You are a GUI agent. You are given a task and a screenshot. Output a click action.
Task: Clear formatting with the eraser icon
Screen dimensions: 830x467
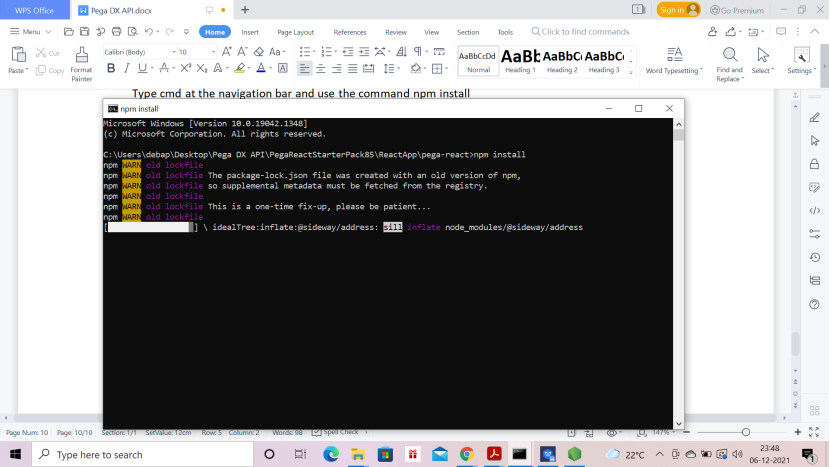[259, 51]
